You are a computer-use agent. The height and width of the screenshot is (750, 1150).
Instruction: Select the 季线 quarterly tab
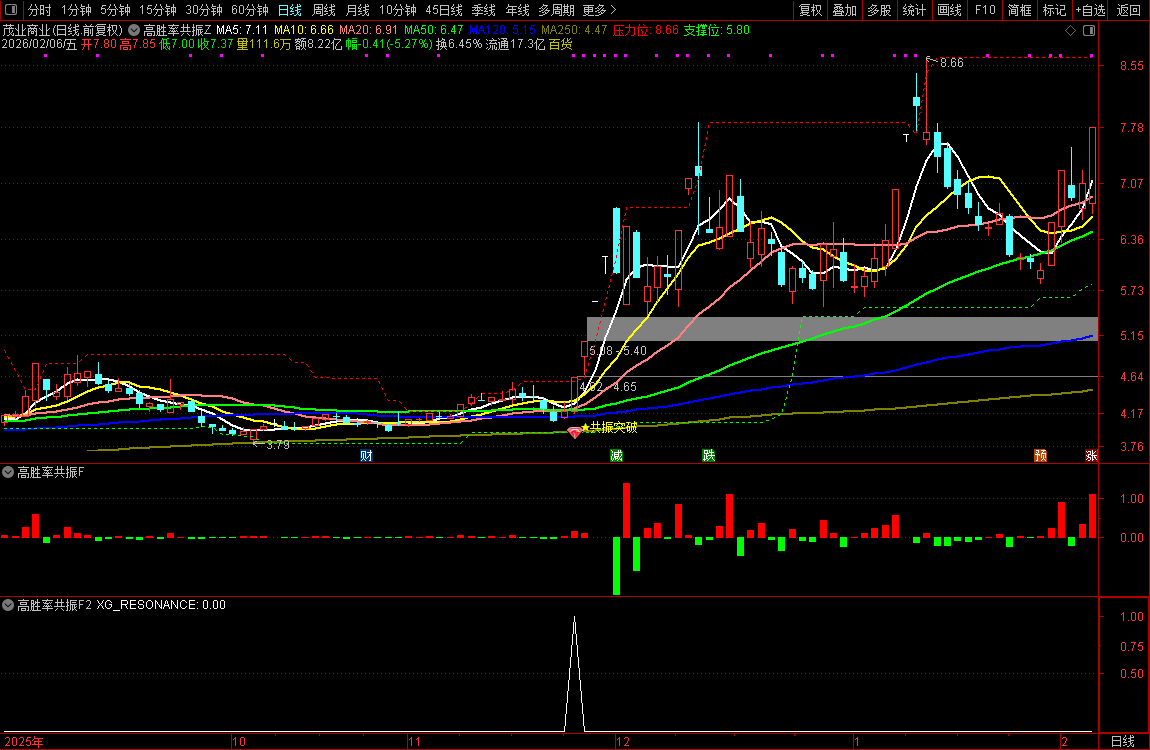point(483,10)
